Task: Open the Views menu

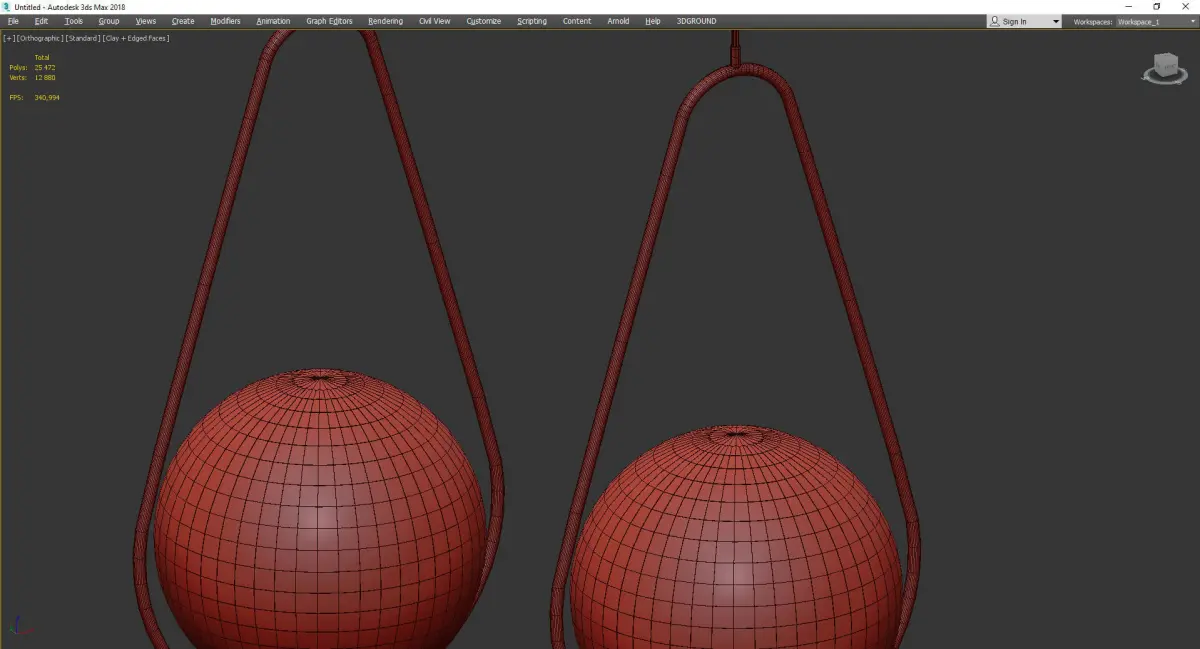Action: pos(146,21)
